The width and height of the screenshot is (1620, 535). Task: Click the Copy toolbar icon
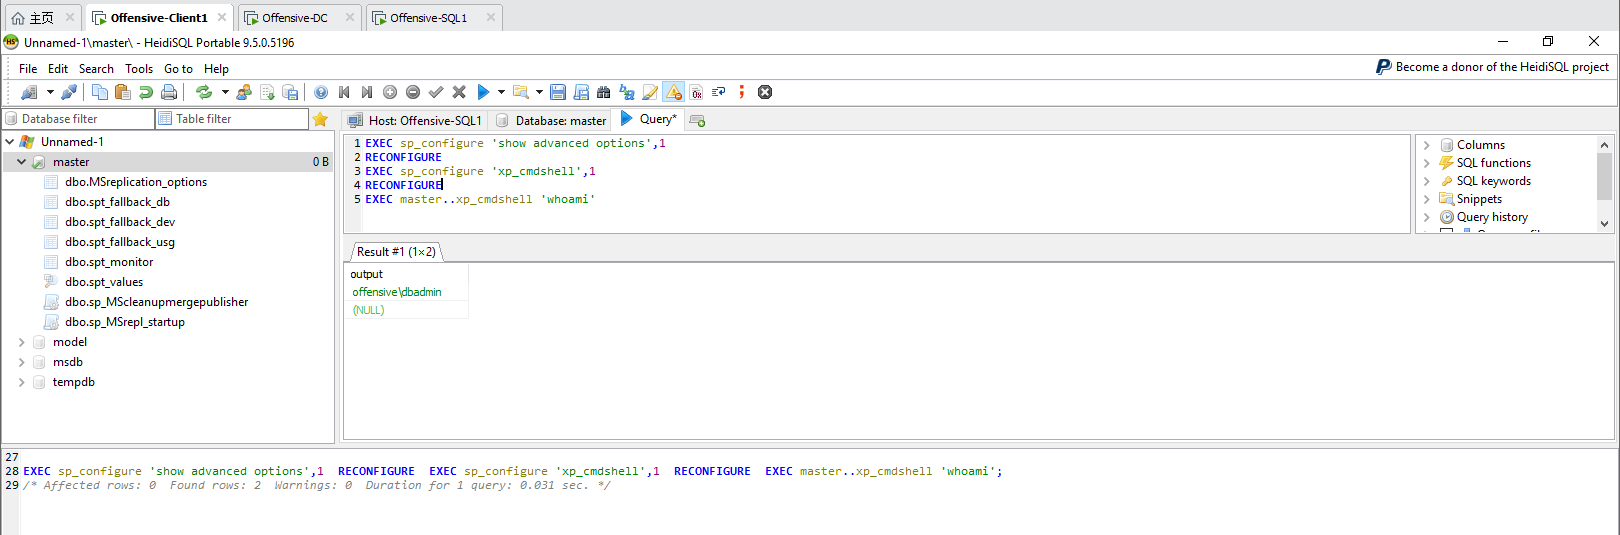[100, 92]
